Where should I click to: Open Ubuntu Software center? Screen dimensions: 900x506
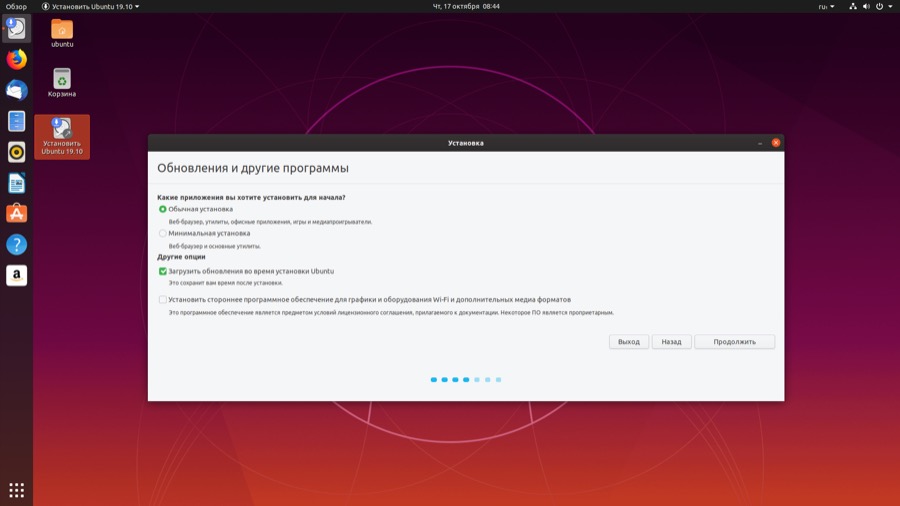tap(16, 213)
